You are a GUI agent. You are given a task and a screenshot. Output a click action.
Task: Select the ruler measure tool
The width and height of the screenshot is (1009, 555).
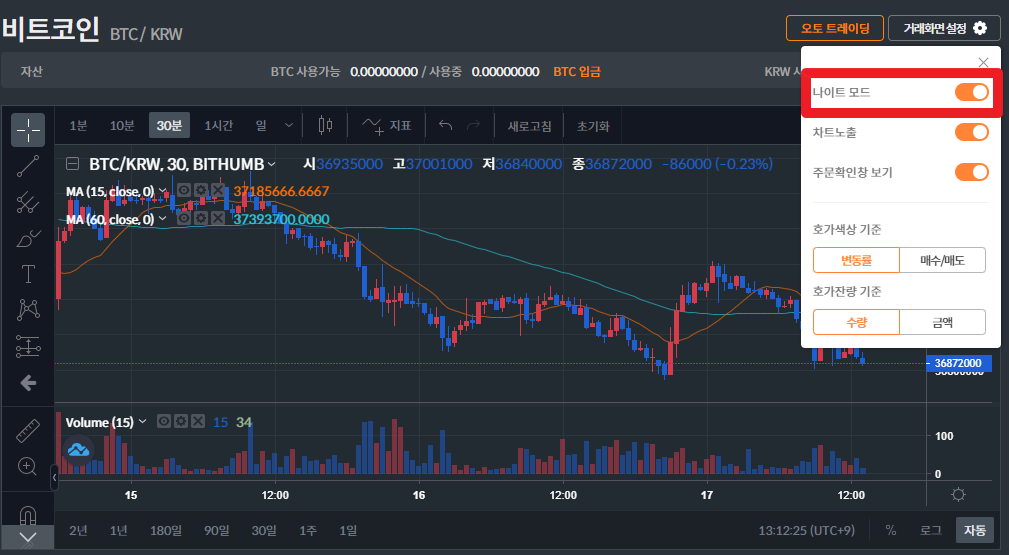point(28,431)
